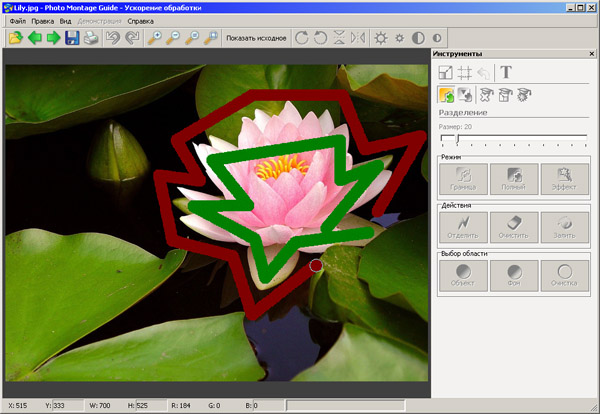Screen dimensions: 600x414
Task: Click the flip horizontal icon
Action: point(359,38)
